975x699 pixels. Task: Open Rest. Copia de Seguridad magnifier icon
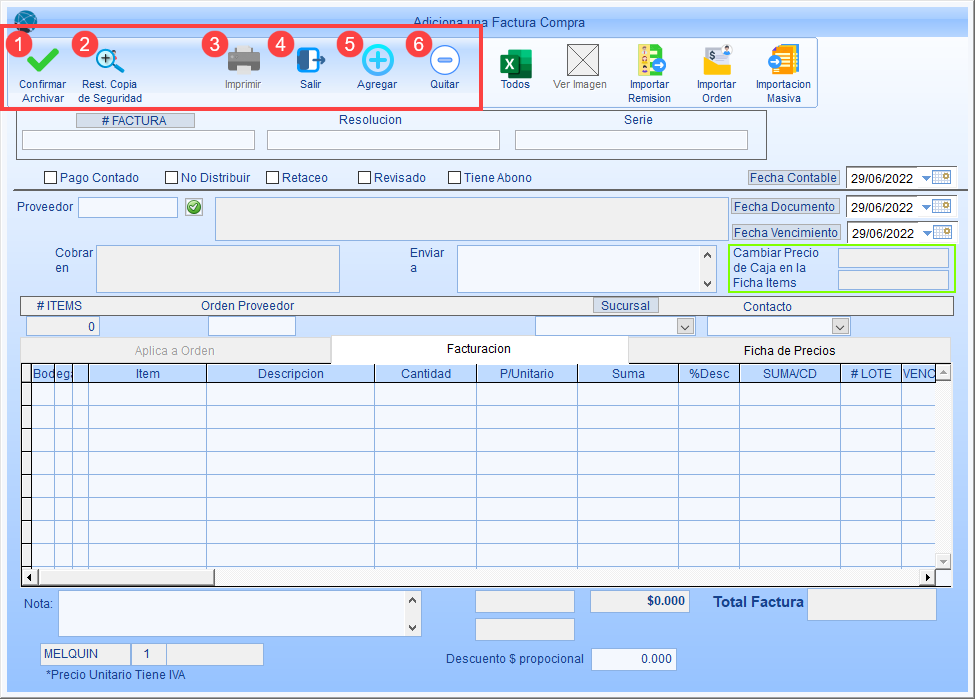(110, 60)
